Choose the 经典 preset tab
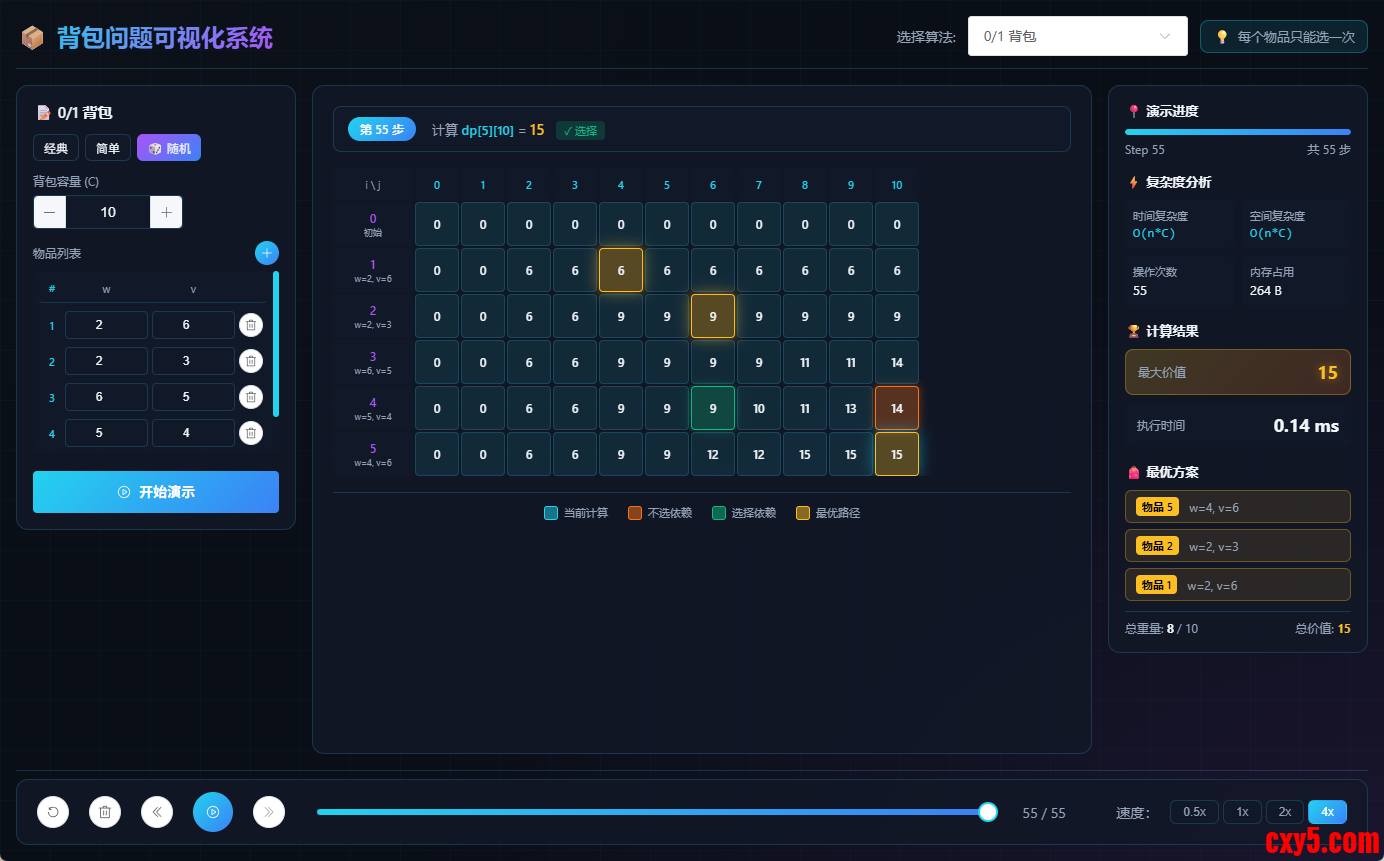The width and height of the screenshot is (1384, 861). coord(56,148)
